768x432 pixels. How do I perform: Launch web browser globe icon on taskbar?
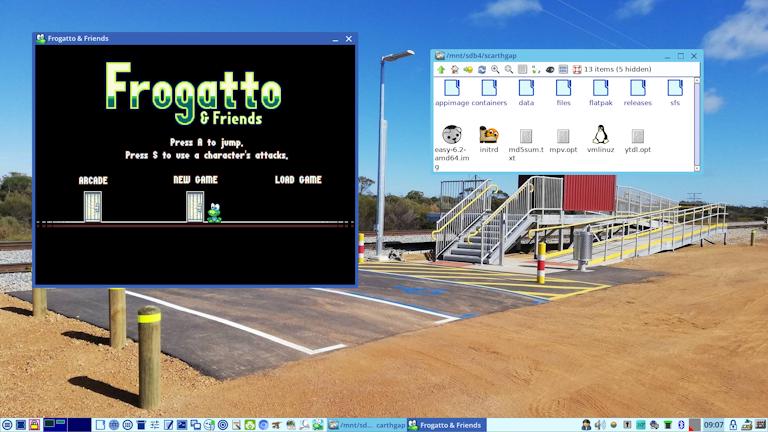(114, 425)
